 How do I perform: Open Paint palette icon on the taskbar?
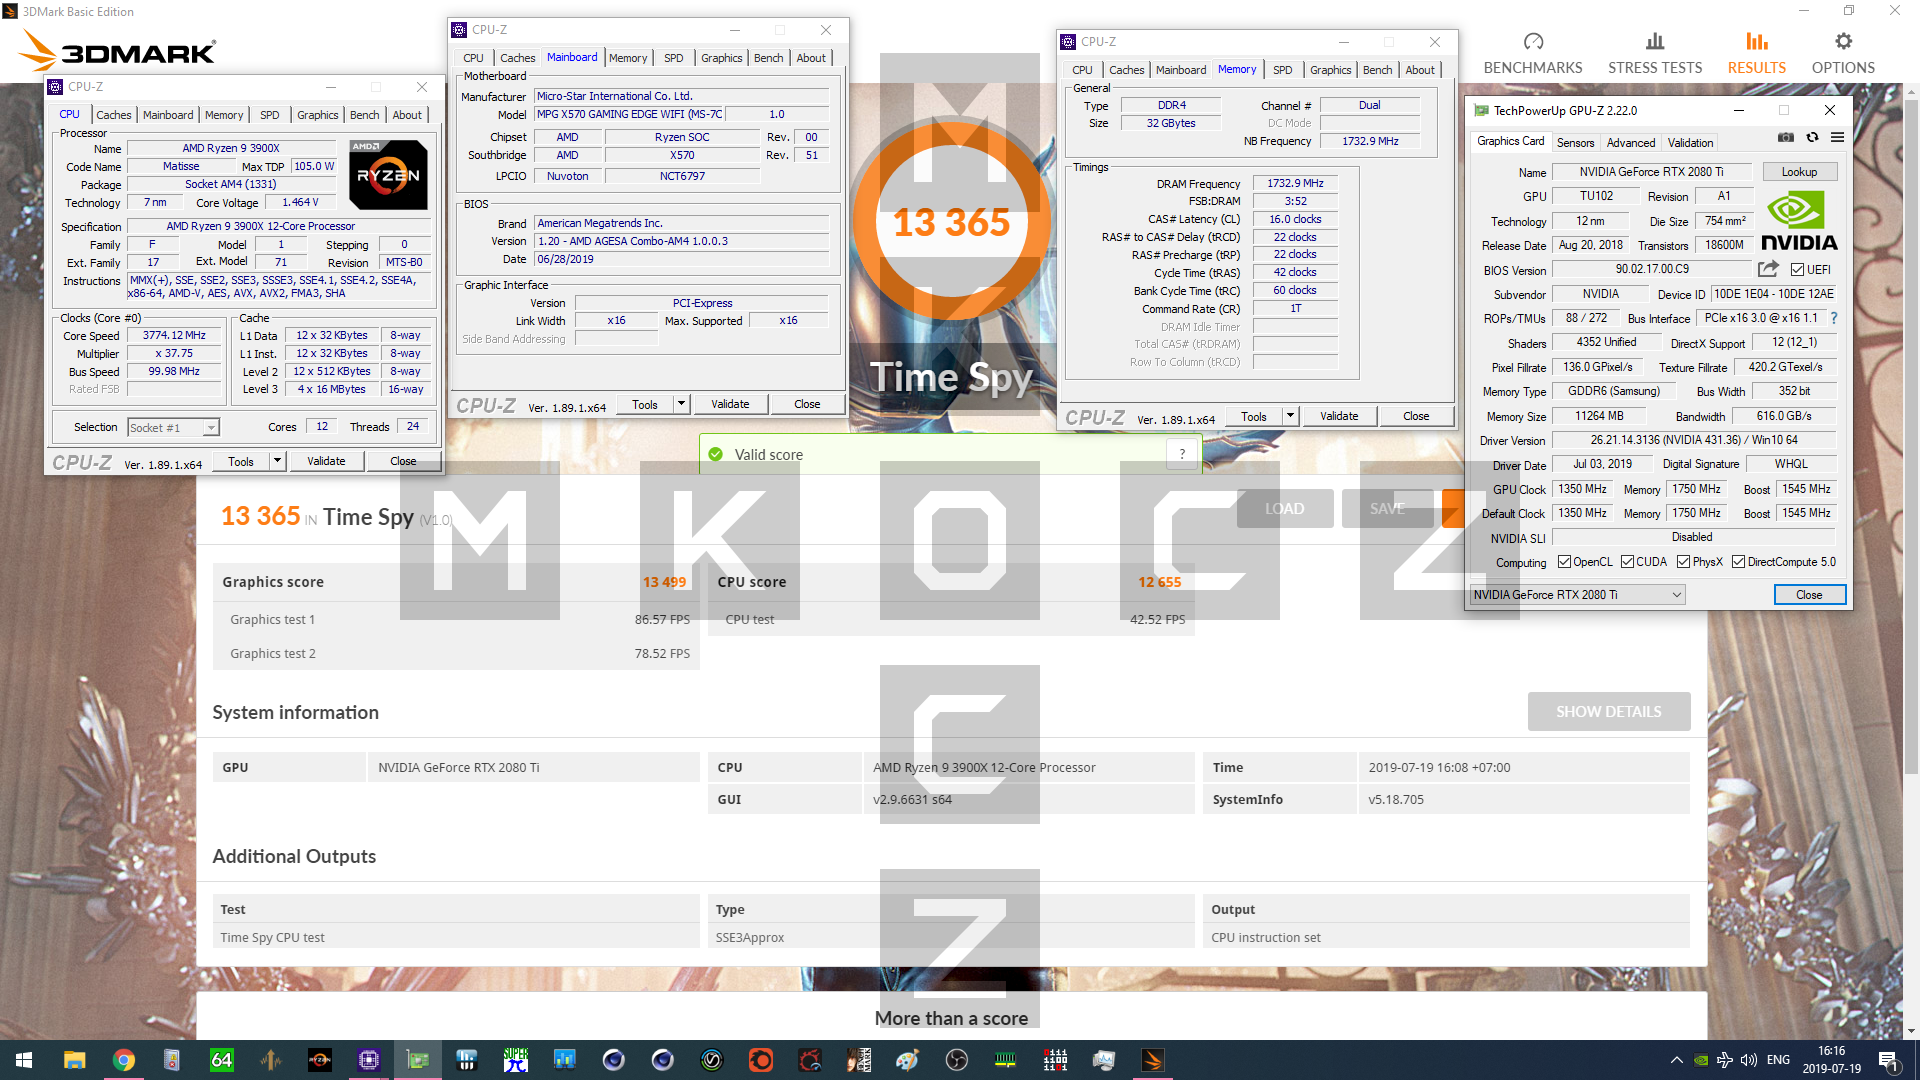[x=907, y=1060]
